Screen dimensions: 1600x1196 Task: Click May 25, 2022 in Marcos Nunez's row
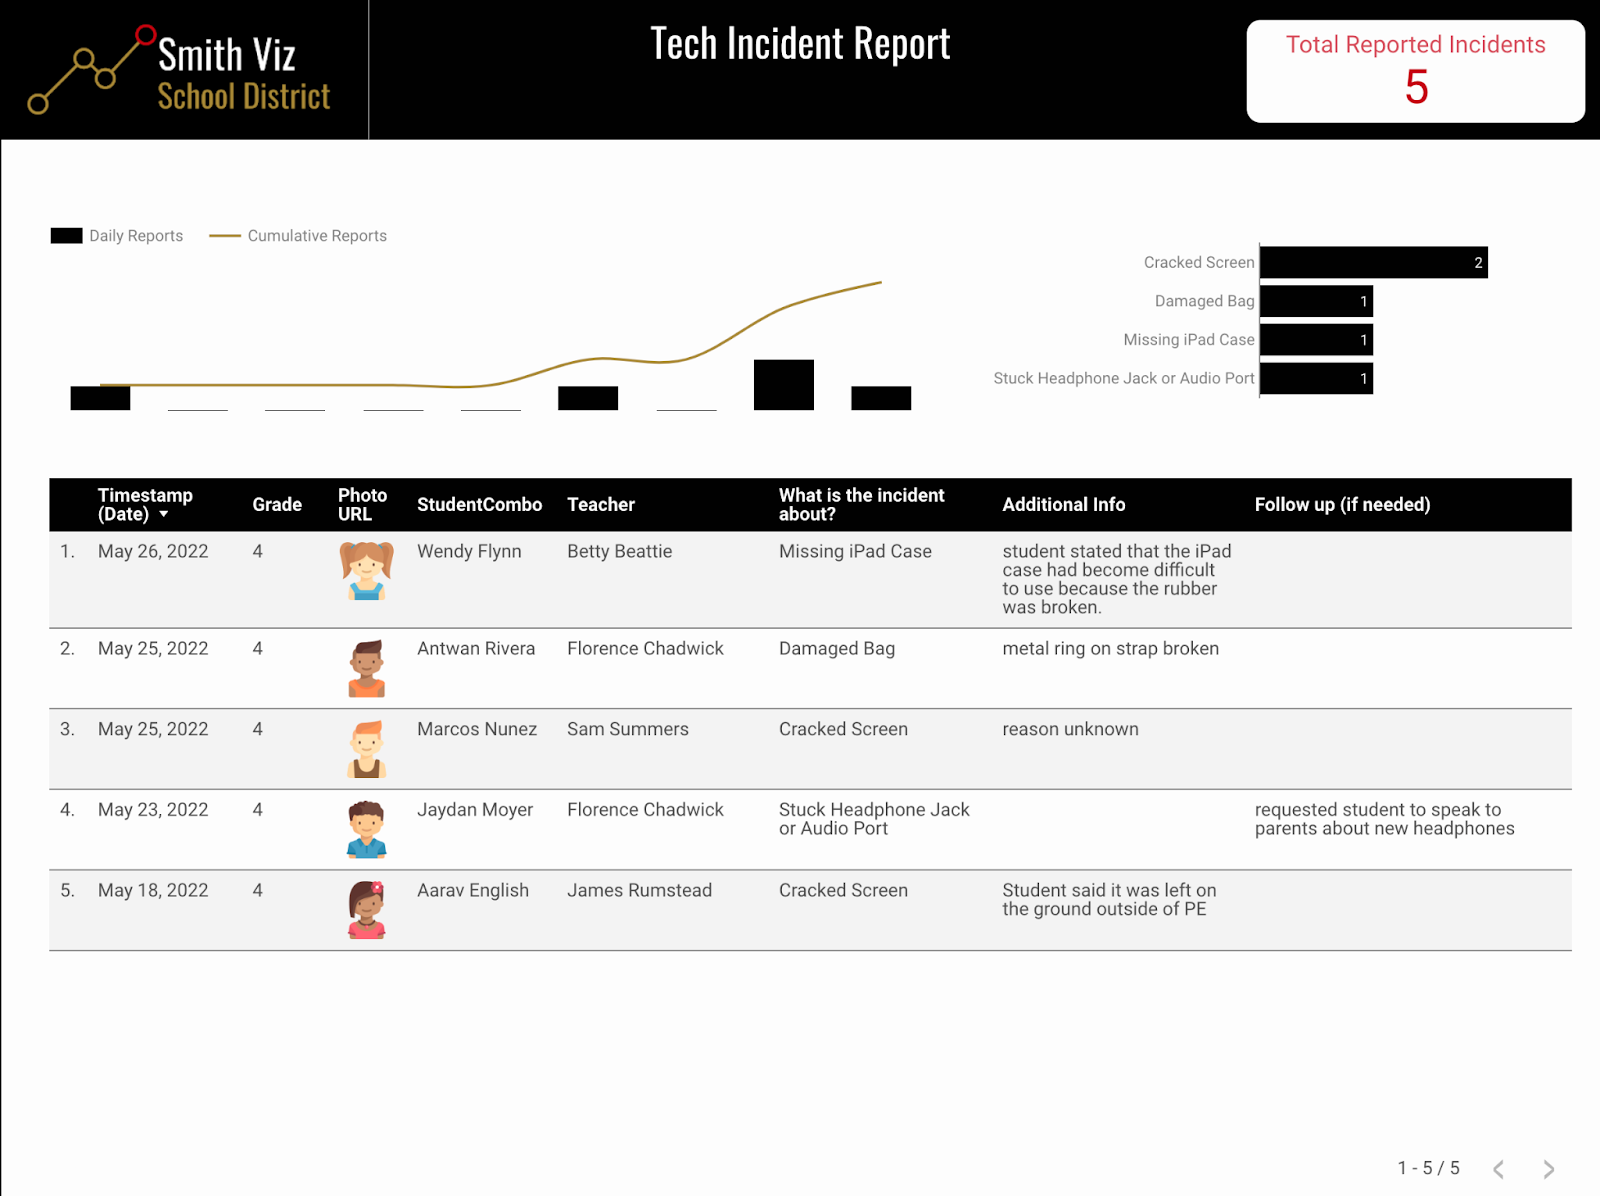coord(153,729)
